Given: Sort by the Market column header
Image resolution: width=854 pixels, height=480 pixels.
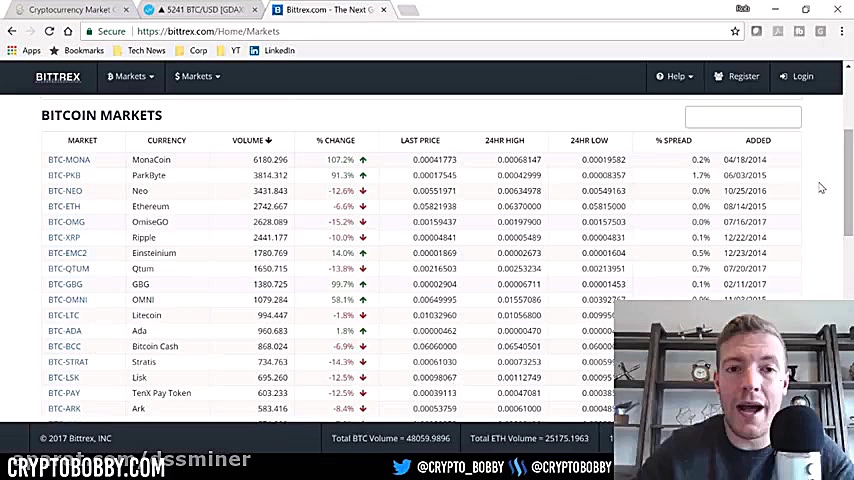Looking at the screenshot, I should pos(82,141).
